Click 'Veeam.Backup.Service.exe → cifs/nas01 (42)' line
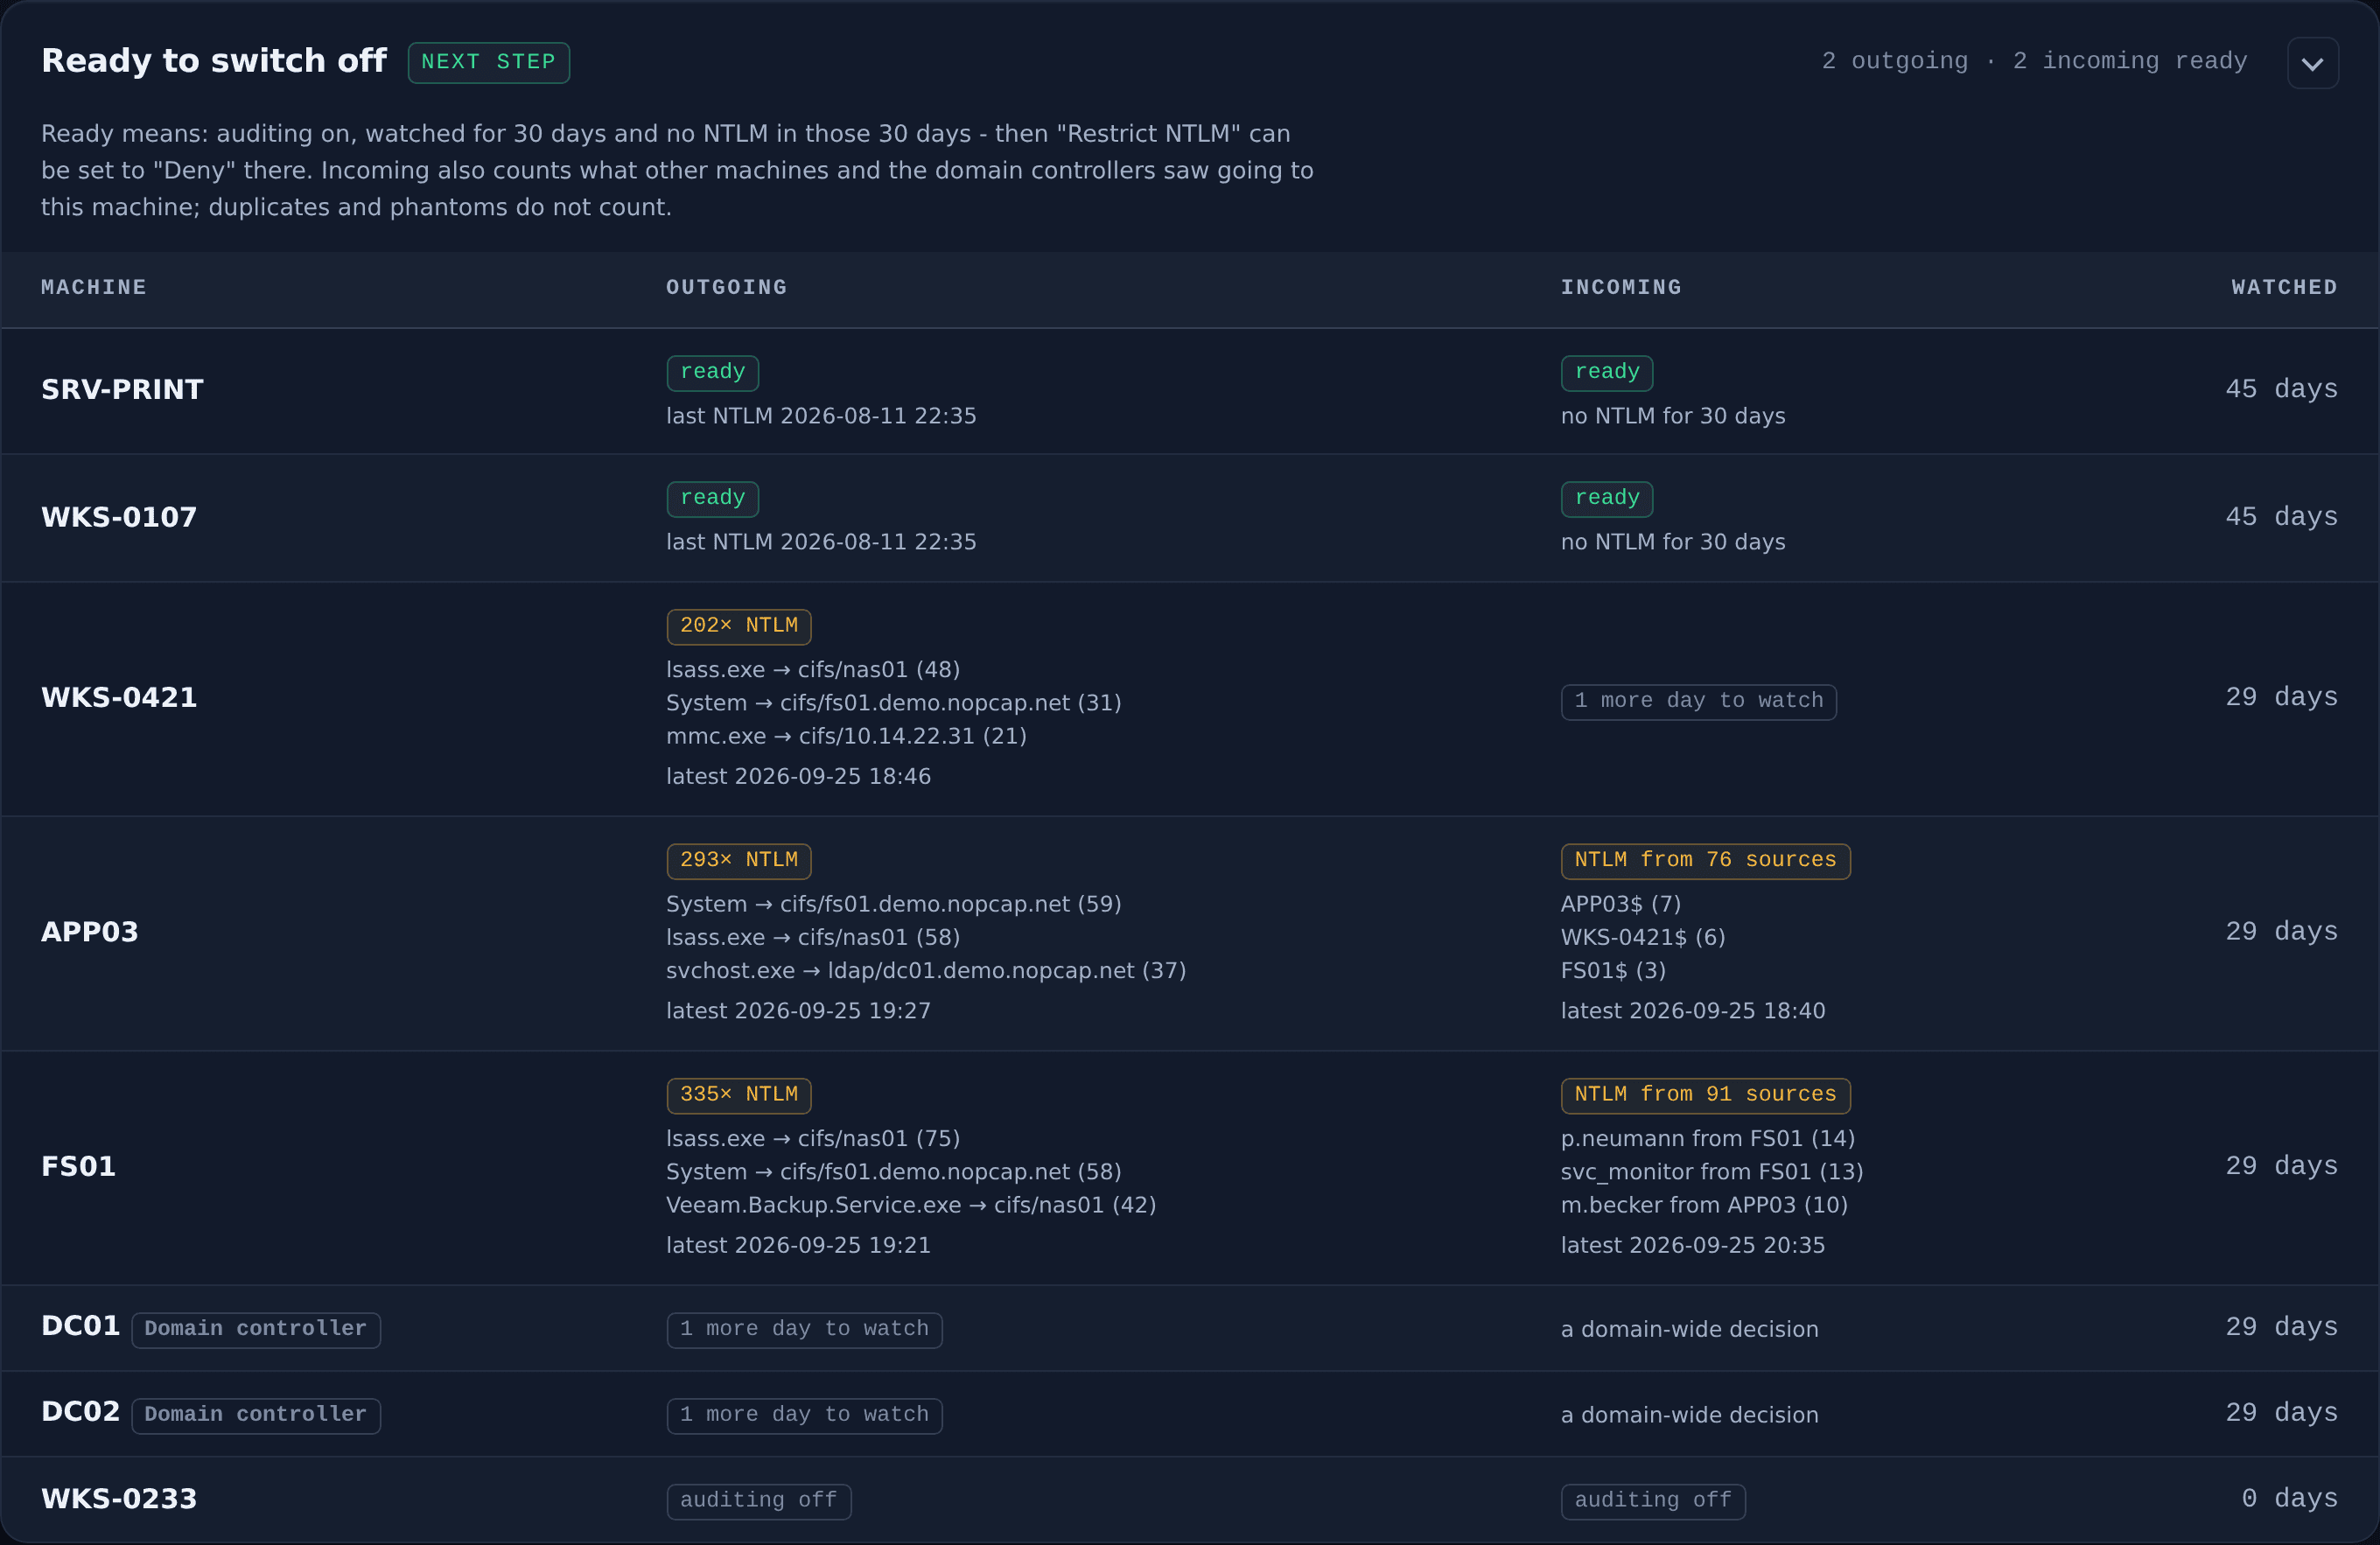This screenshot has width=2380, height=1545. pos(911,1206)
